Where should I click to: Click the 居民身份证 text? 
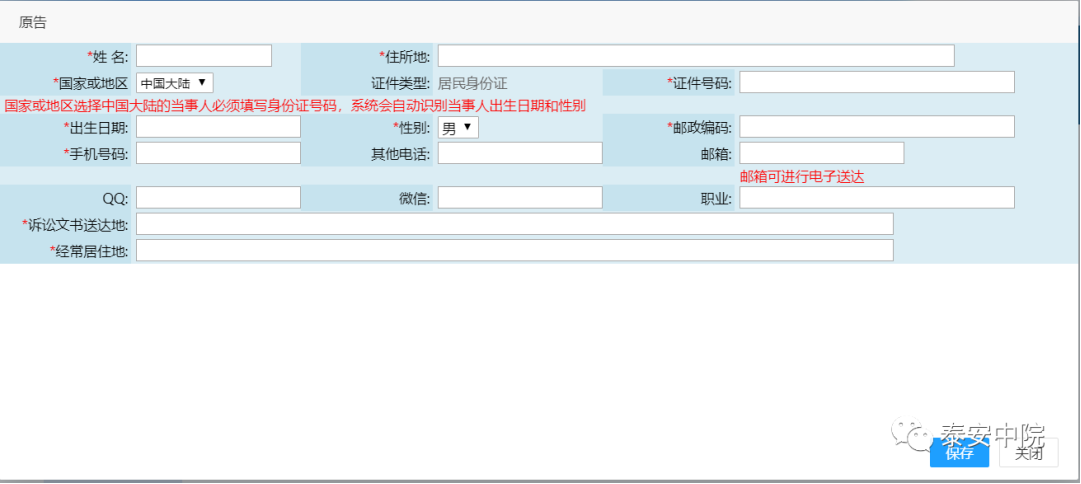click(473, 83)
